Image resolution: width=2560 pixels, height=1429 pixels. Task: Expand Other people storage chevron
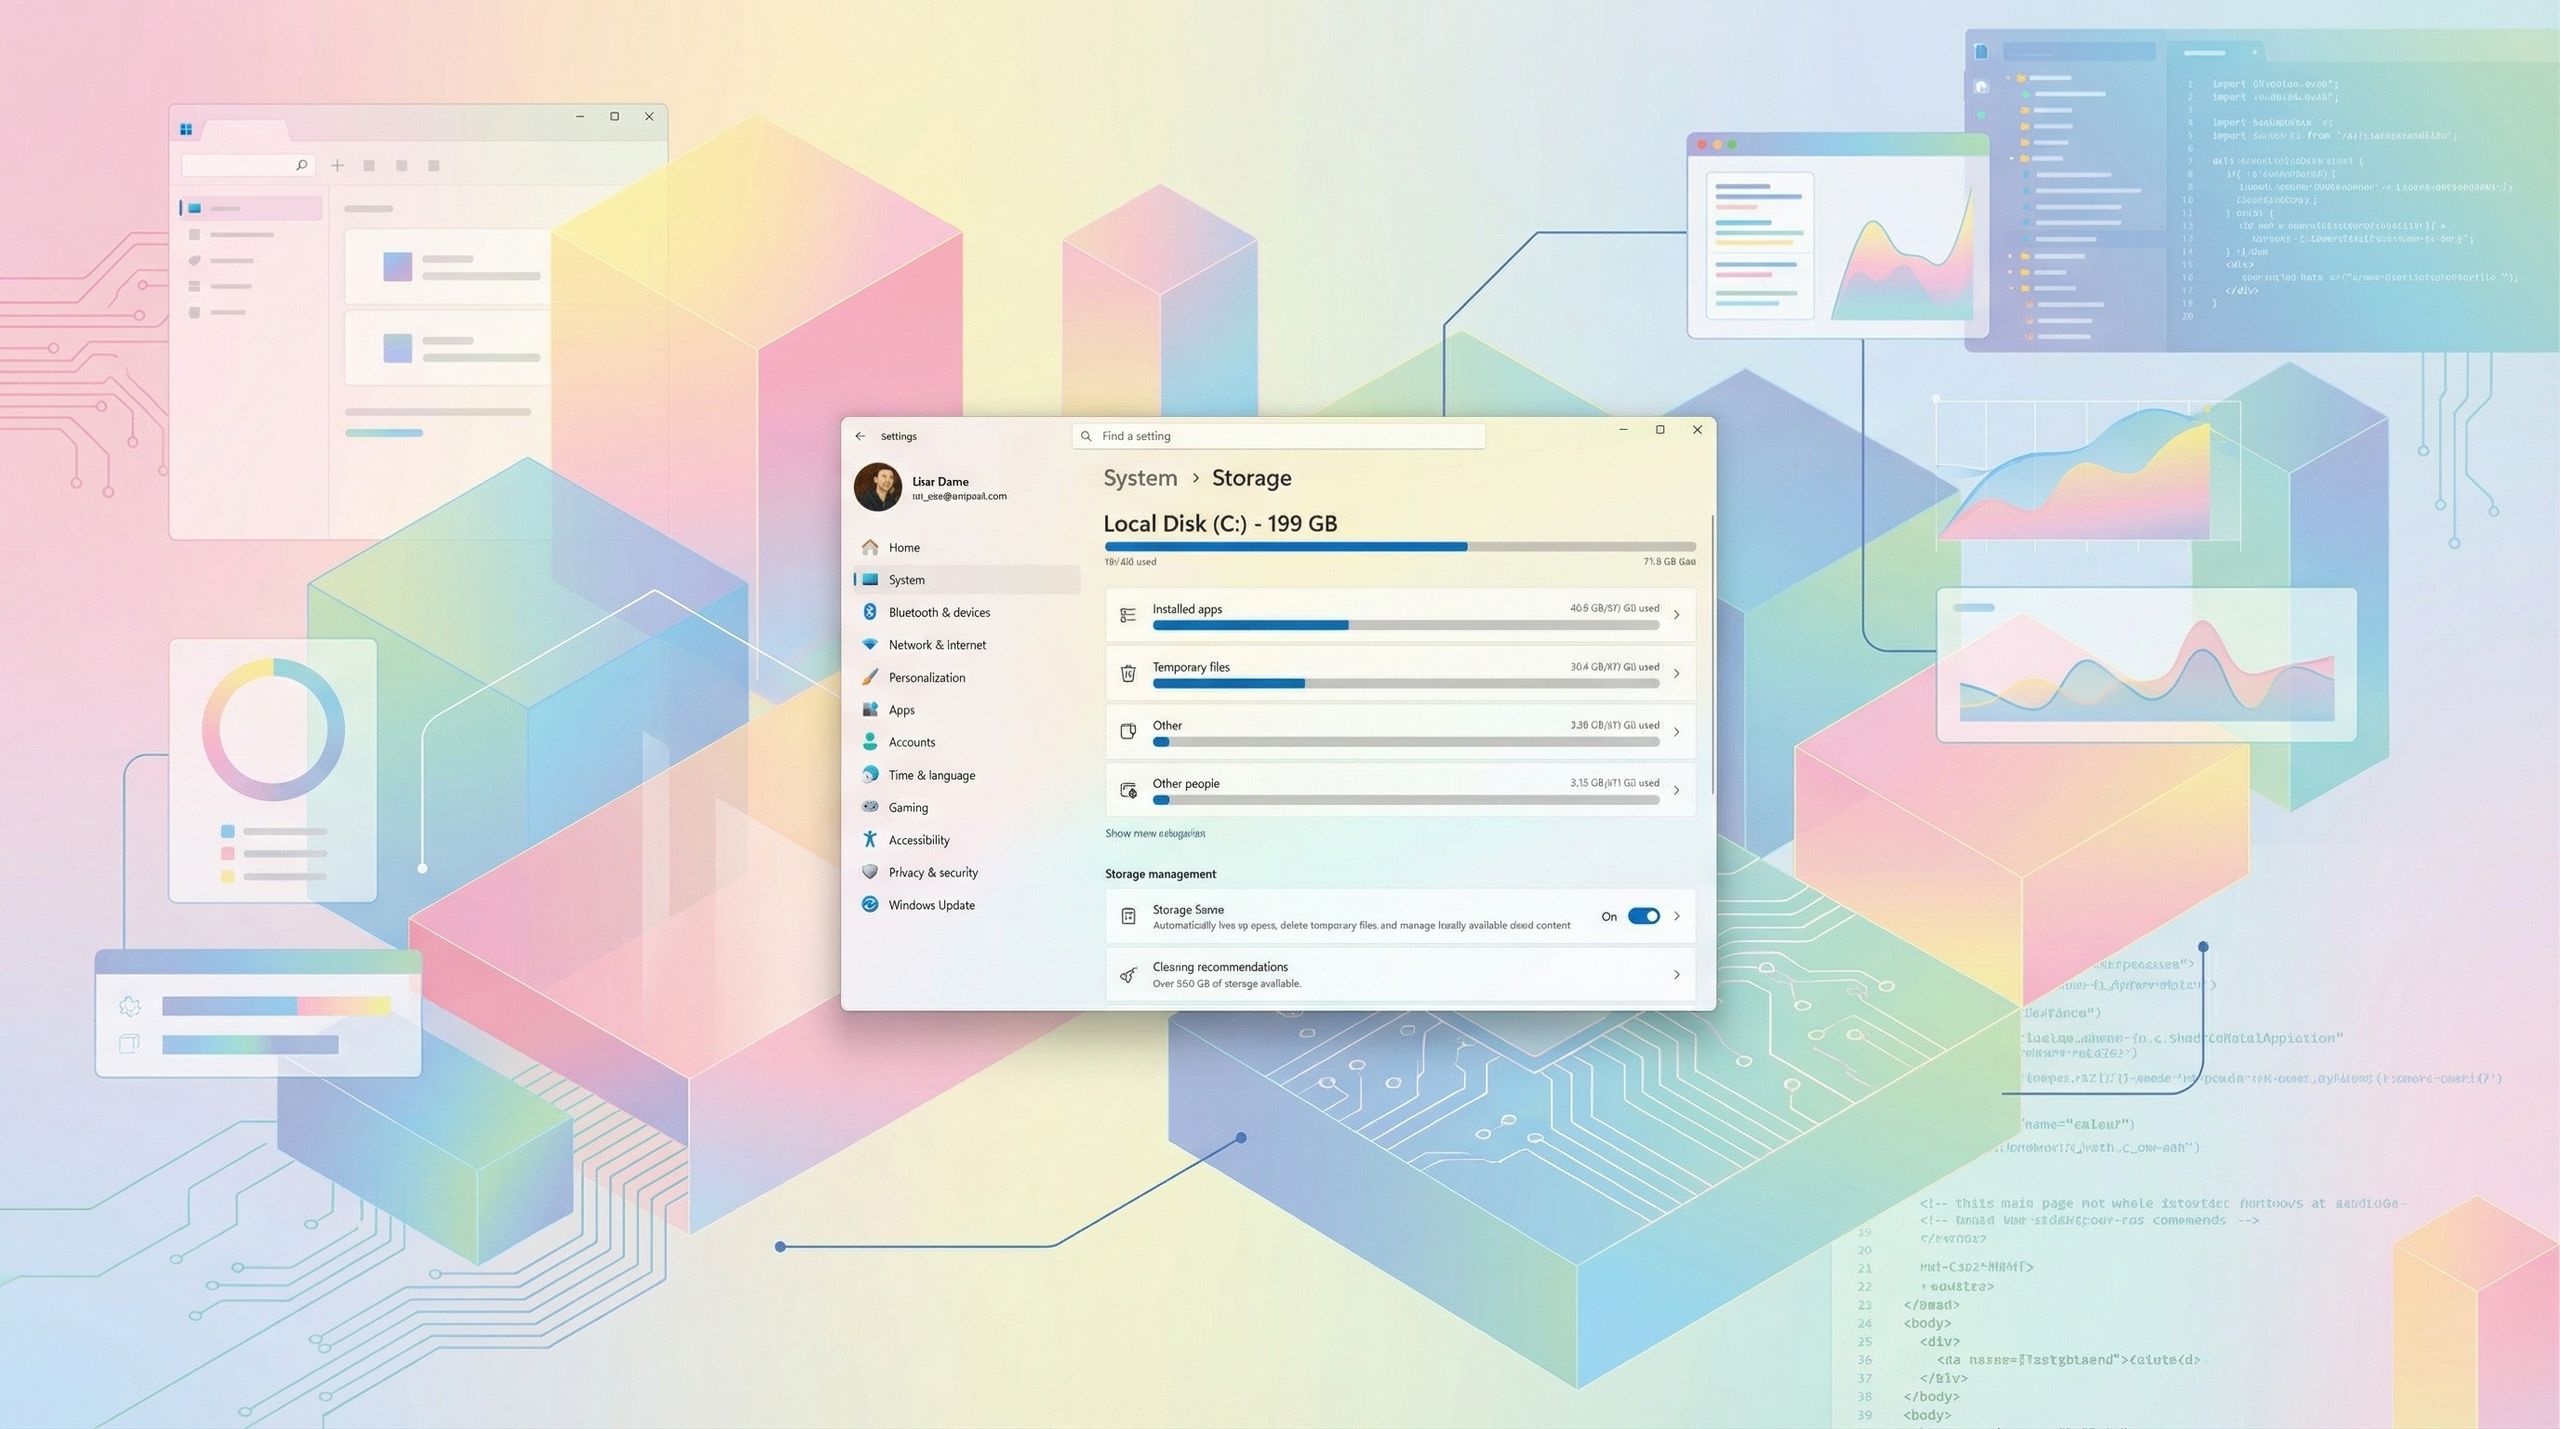click(1677, 790)
